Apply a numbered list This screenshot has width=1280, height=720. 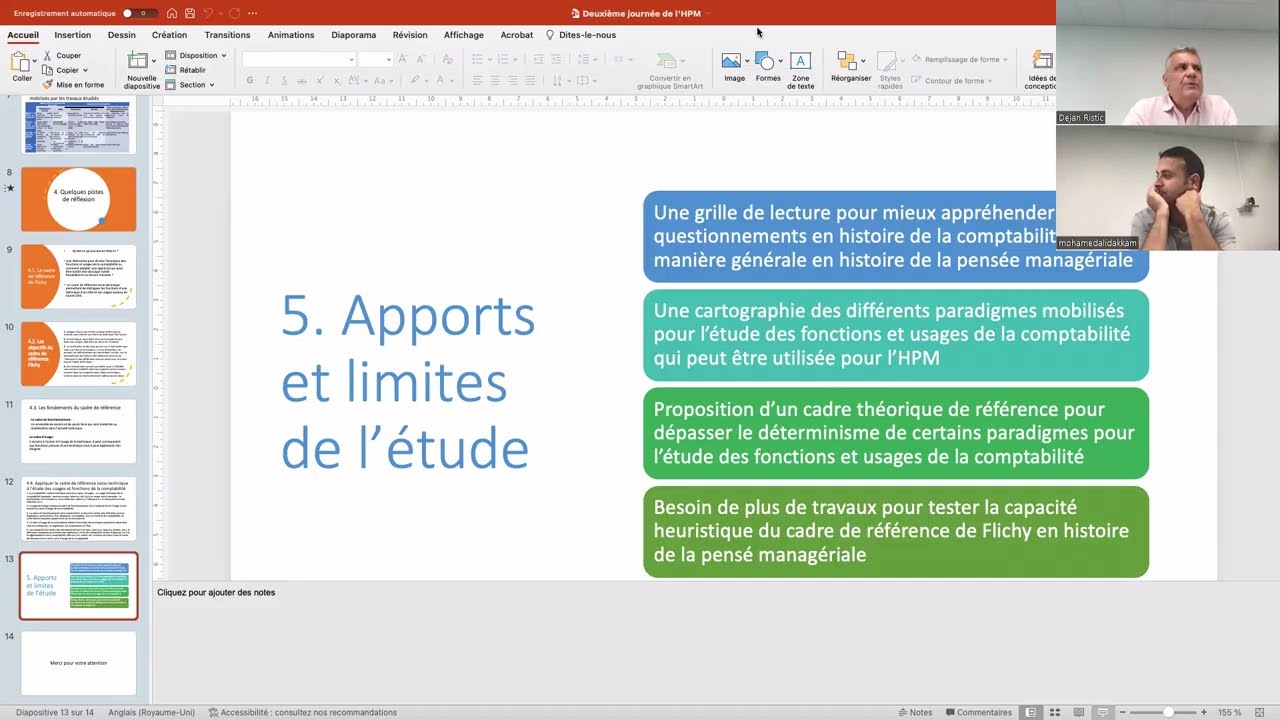pos(505,59)
